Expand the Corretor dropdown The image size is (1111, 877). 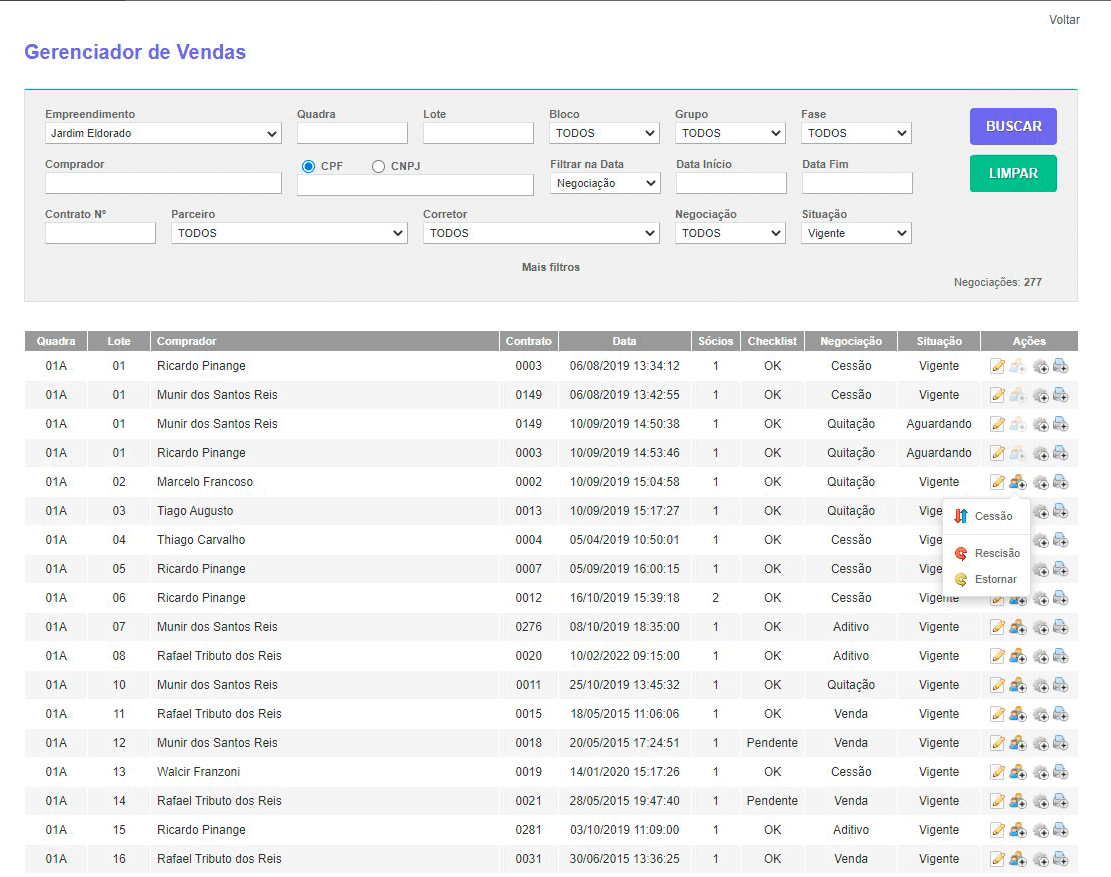pos(541,233)
